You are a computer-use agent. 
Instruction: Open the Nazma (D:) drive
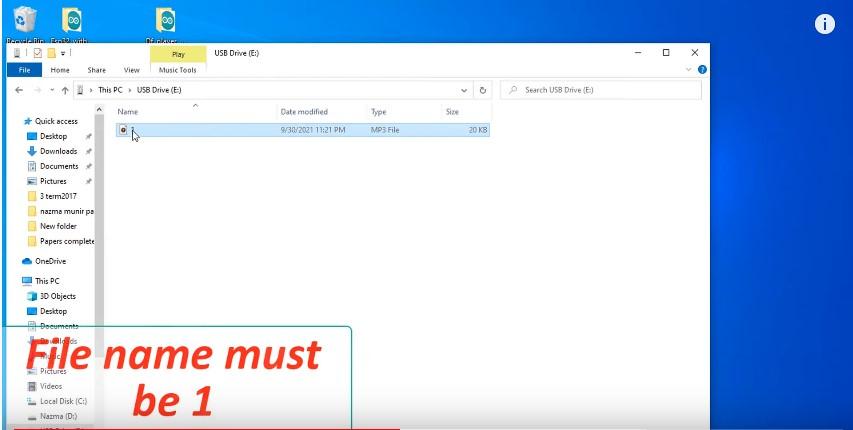pos(58,416)
